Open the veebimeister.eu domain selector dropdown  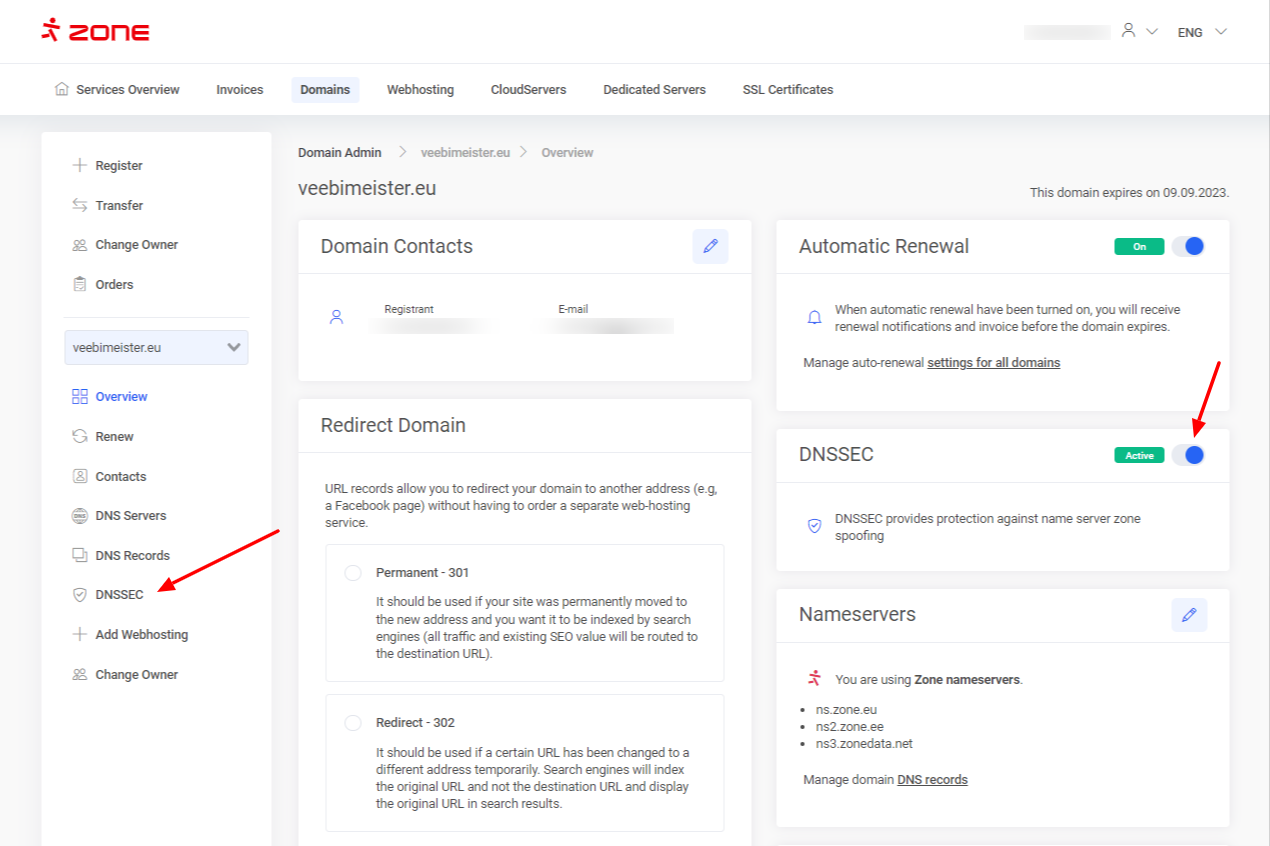(156, 348)
